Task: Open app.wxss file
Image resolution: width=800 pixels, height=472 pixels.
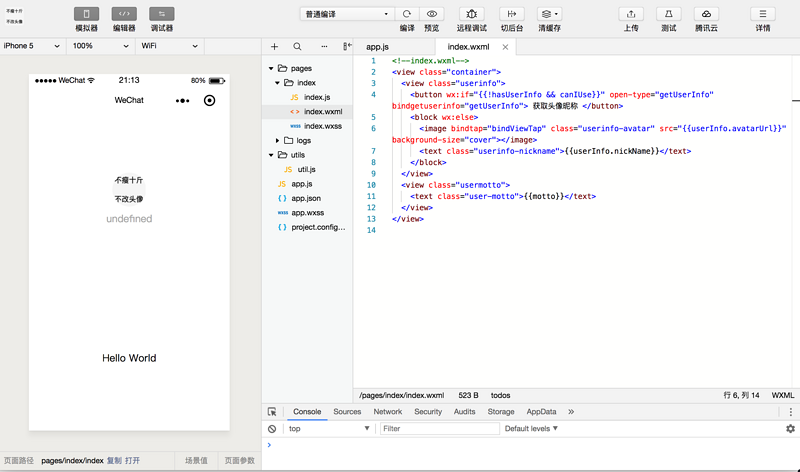Action: [307, 213]
